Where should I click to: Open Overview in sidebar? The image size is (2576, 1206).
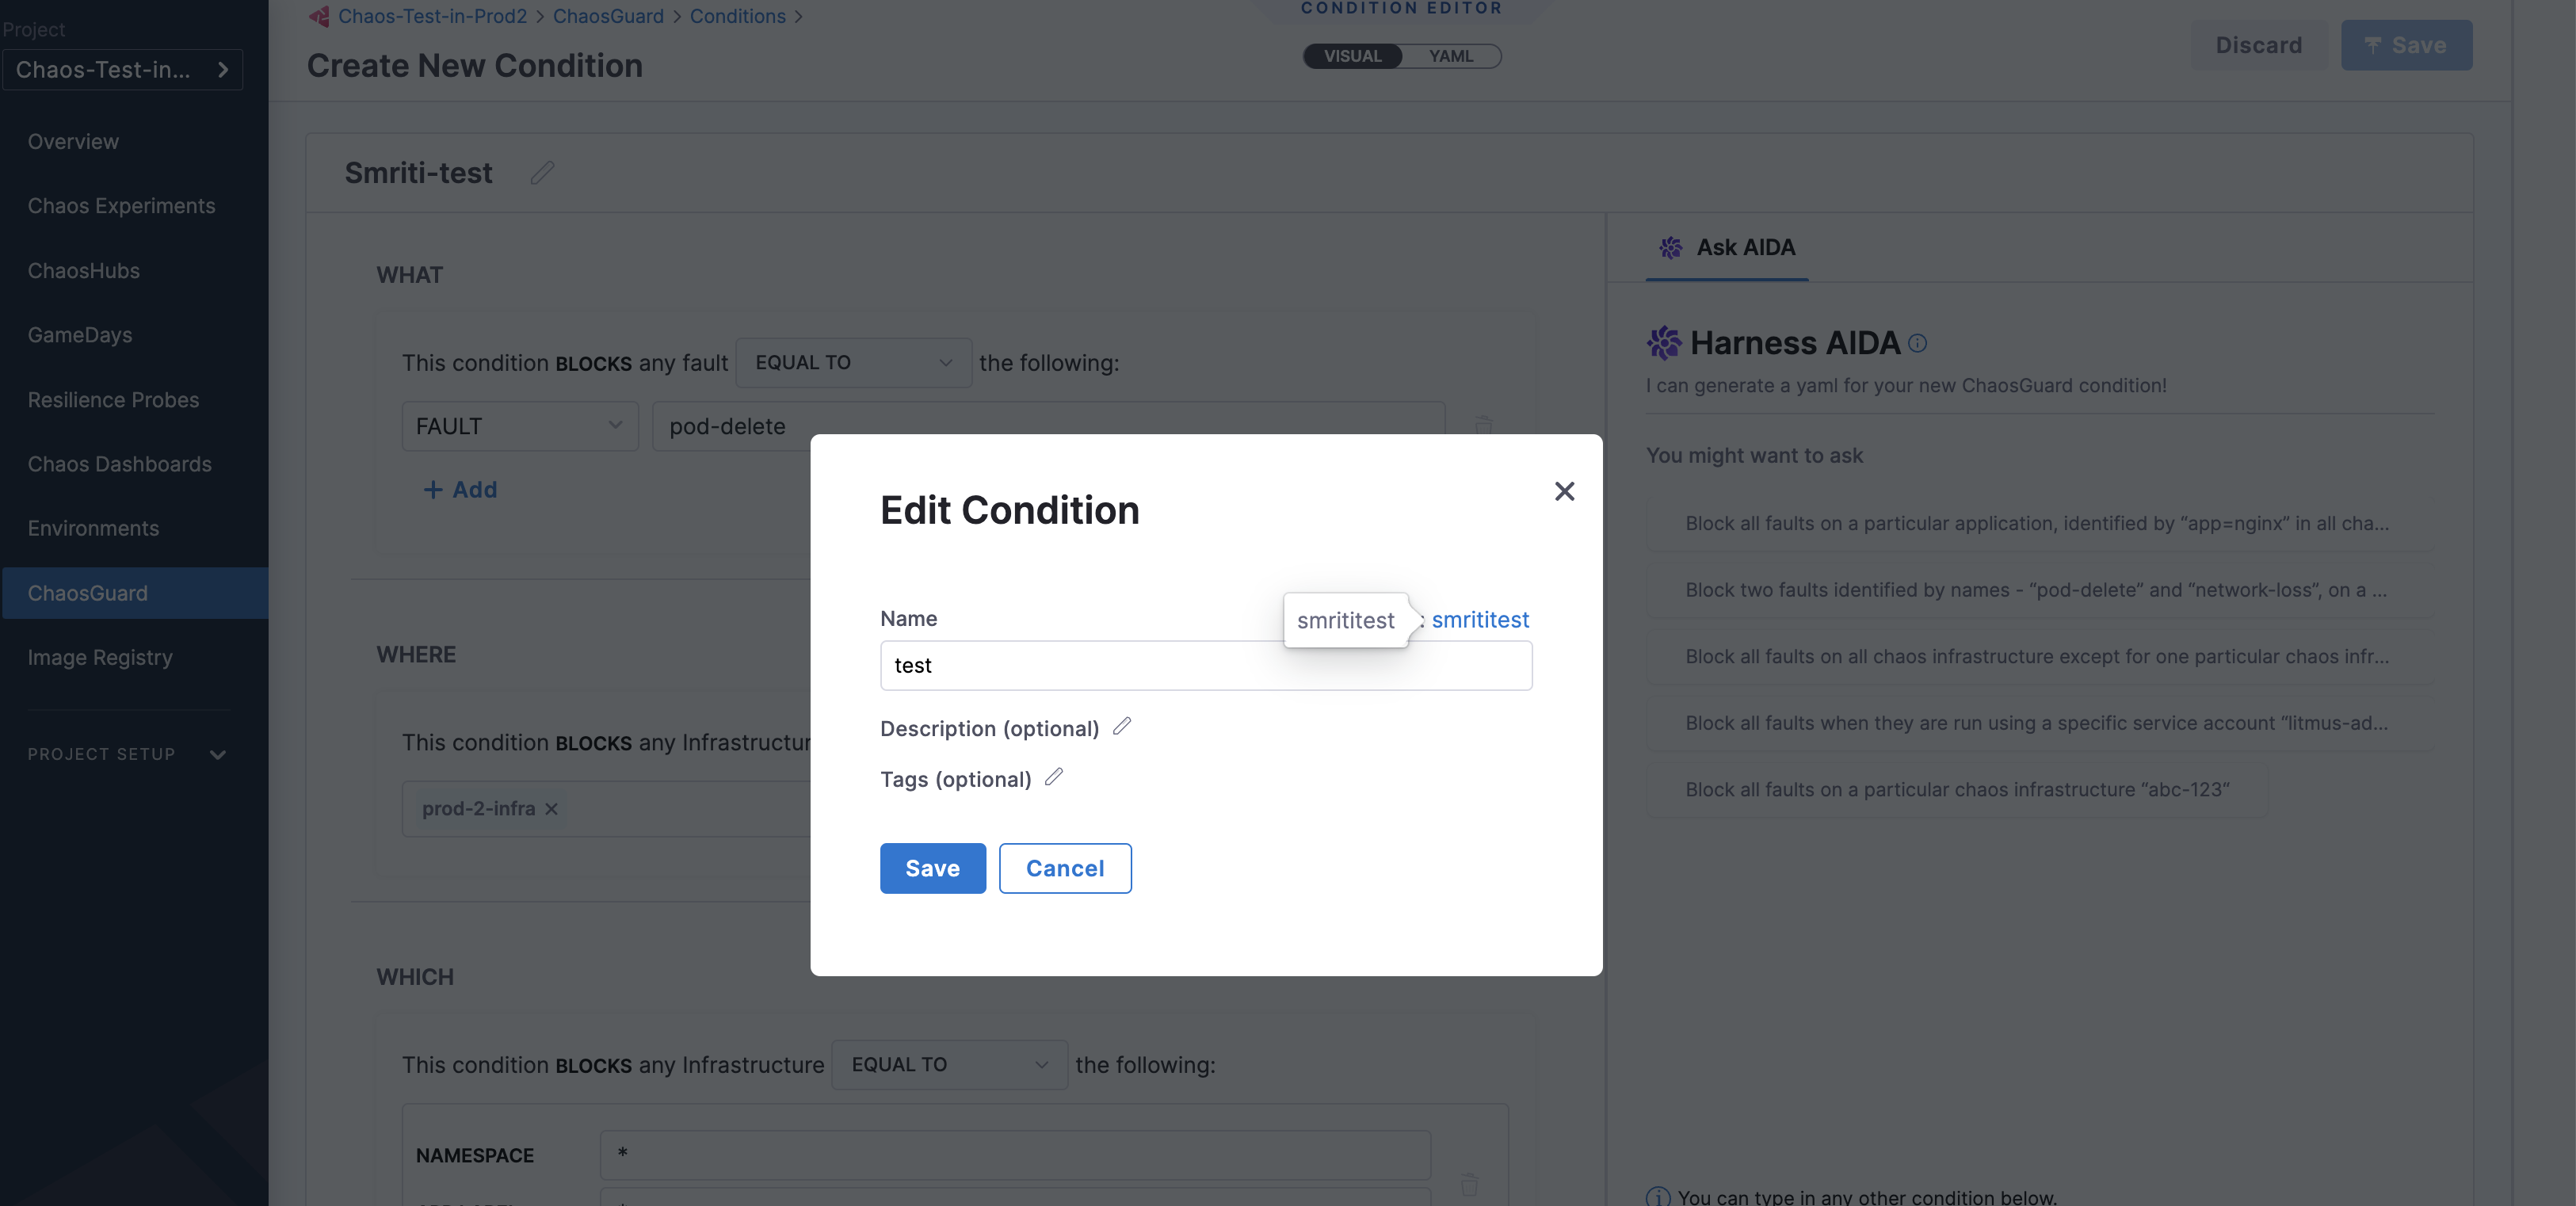point(73,141)
